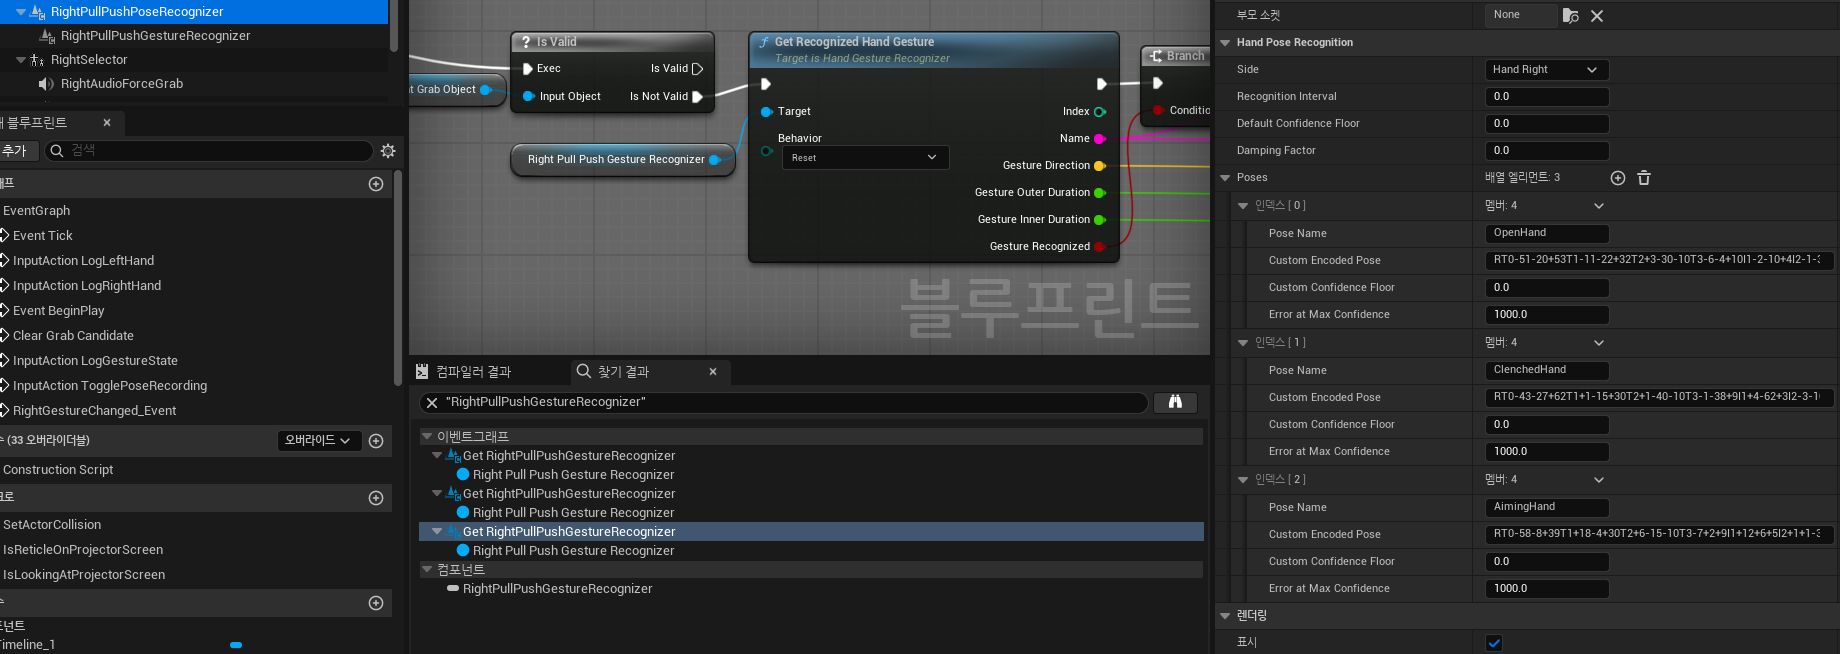Click Right Pull Push Gesture Recognizer variable pin

tap(715, 160)
